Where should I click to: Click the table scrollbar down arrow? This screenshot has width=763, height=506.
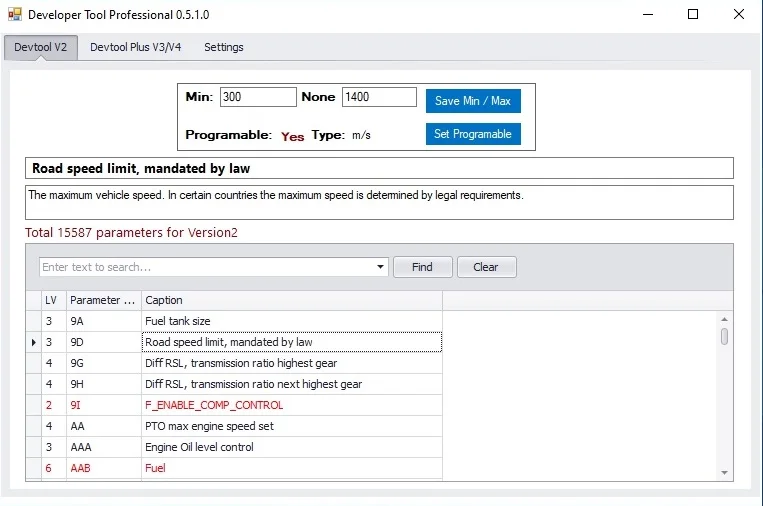pyautogui.click(x=724, y=472)
